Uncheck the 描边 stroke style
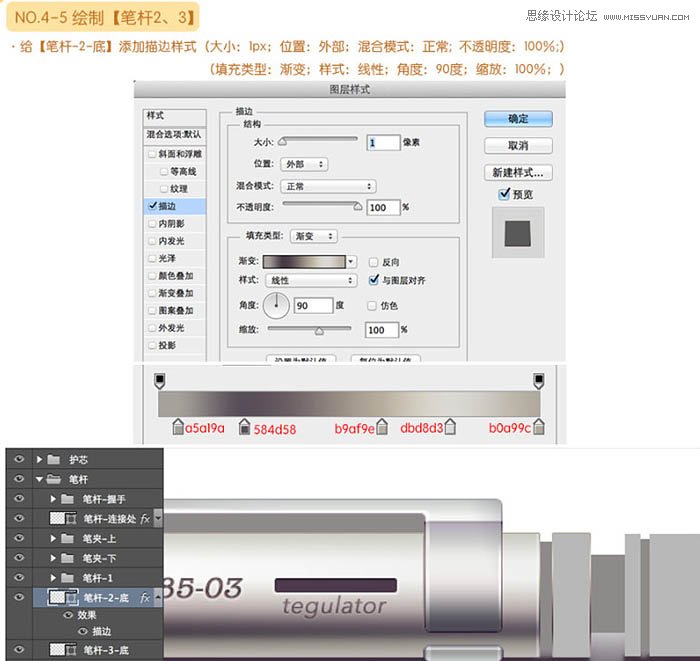The image size is (700, 661). click(x=153, y=206)
